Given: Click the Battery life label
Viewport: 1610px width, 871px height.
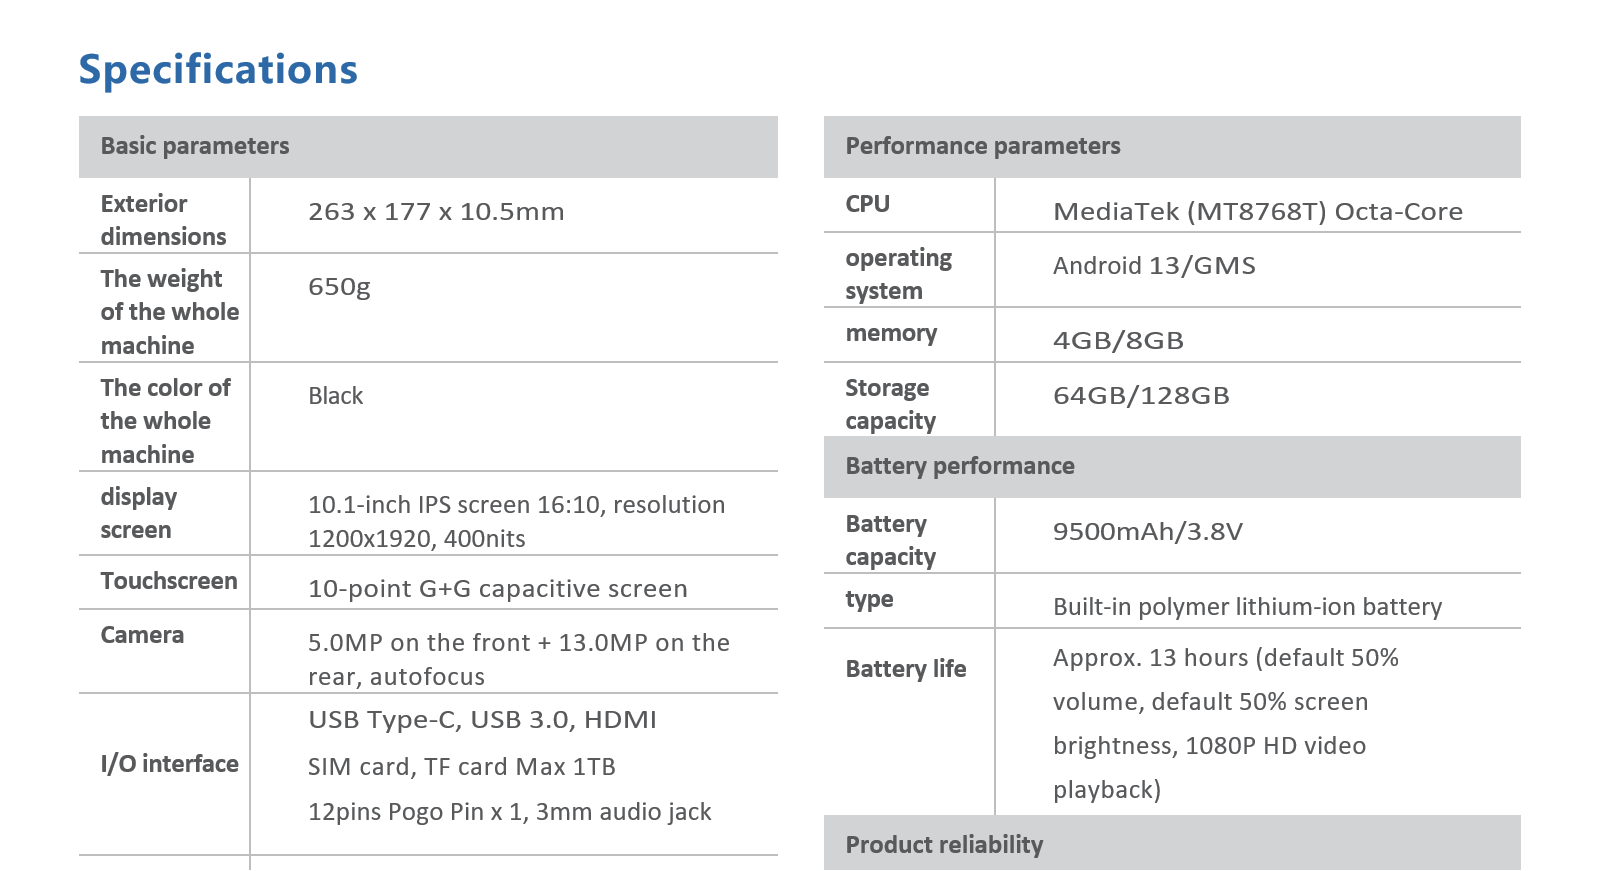Looking at the screenshot, I should click(x=905, y=669).
